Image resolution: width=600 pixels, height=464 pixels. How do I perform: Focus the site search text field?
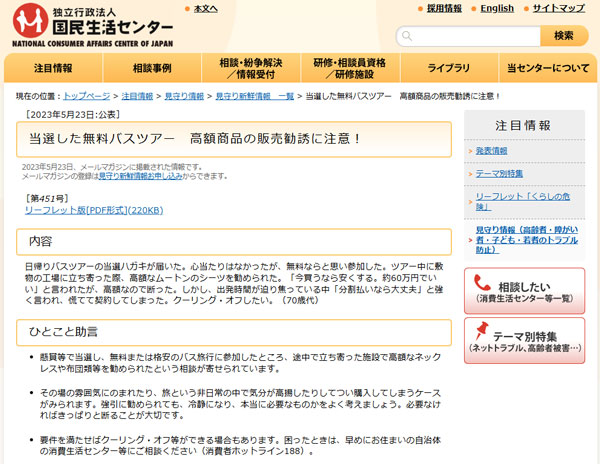[468, 36]
